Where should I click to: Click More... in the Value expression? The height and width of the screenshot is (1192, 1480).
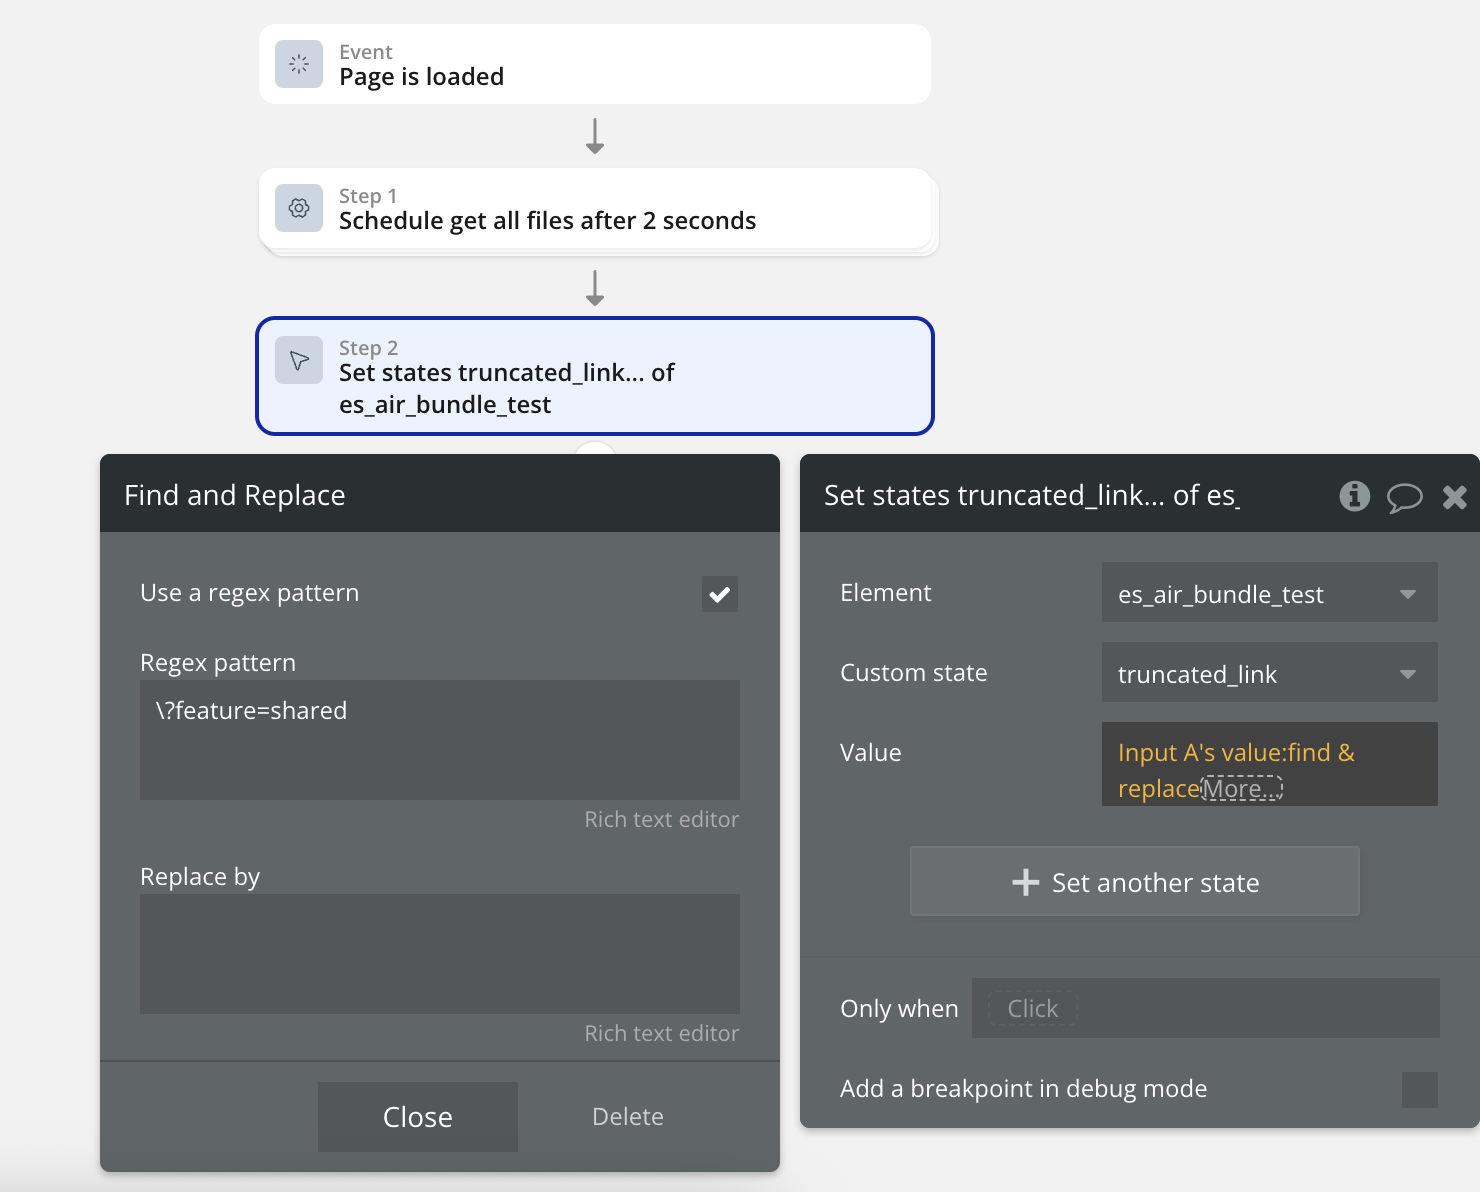click(1241, 789)
